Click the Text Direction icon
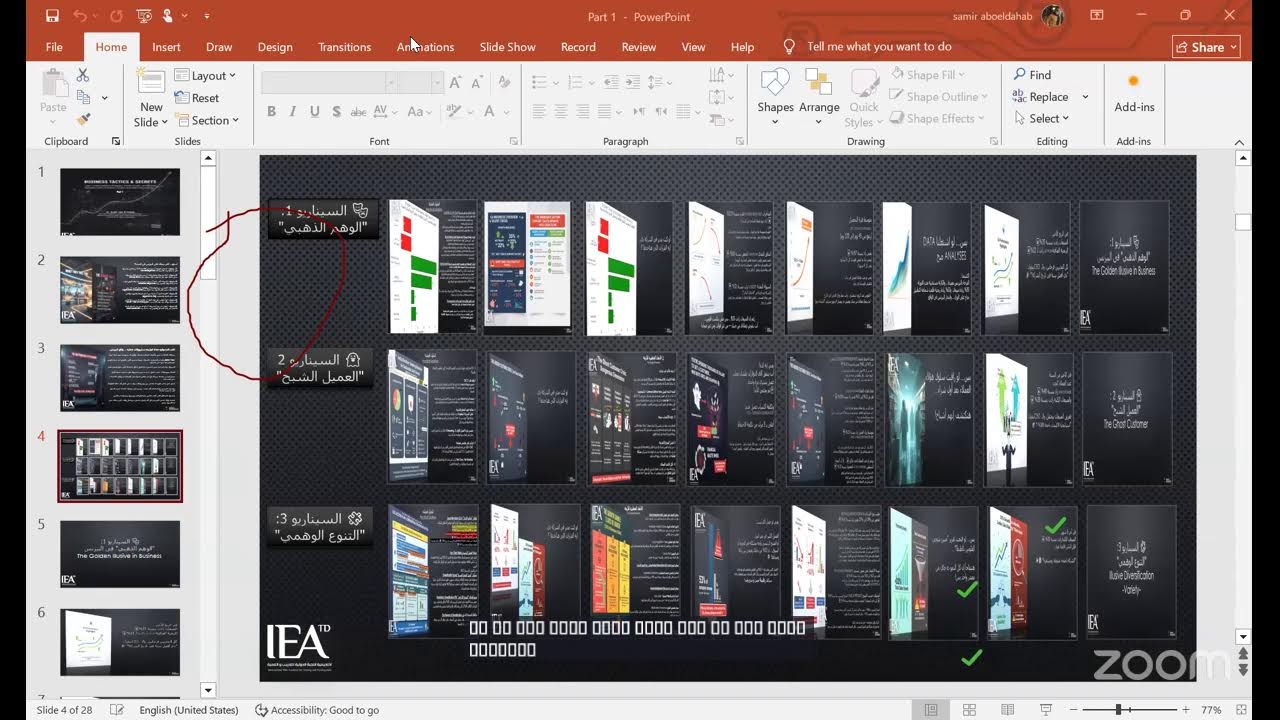Screen dimensions: 1280x720 719,75
